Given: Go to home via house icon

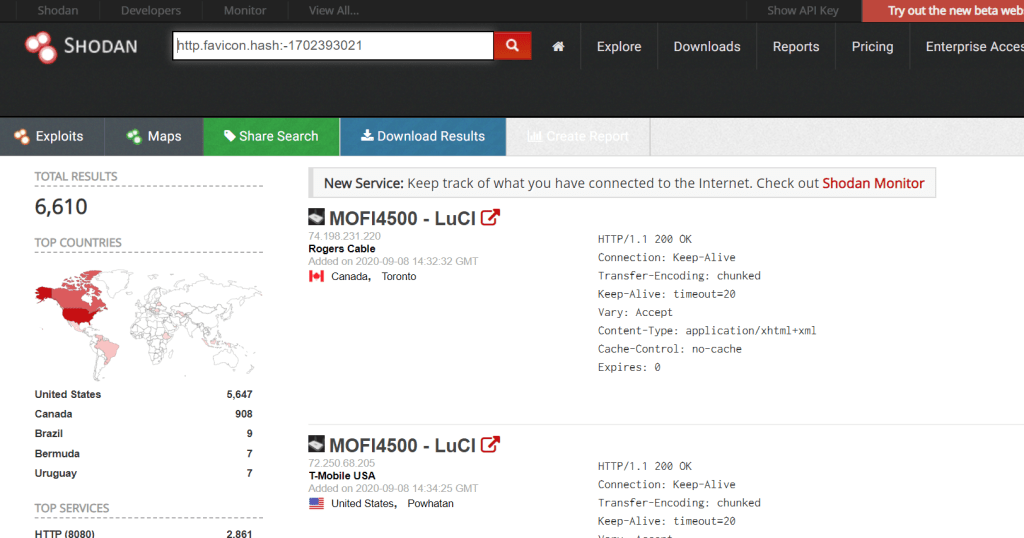Looking at the screenshot, I should tap(558, 47).
